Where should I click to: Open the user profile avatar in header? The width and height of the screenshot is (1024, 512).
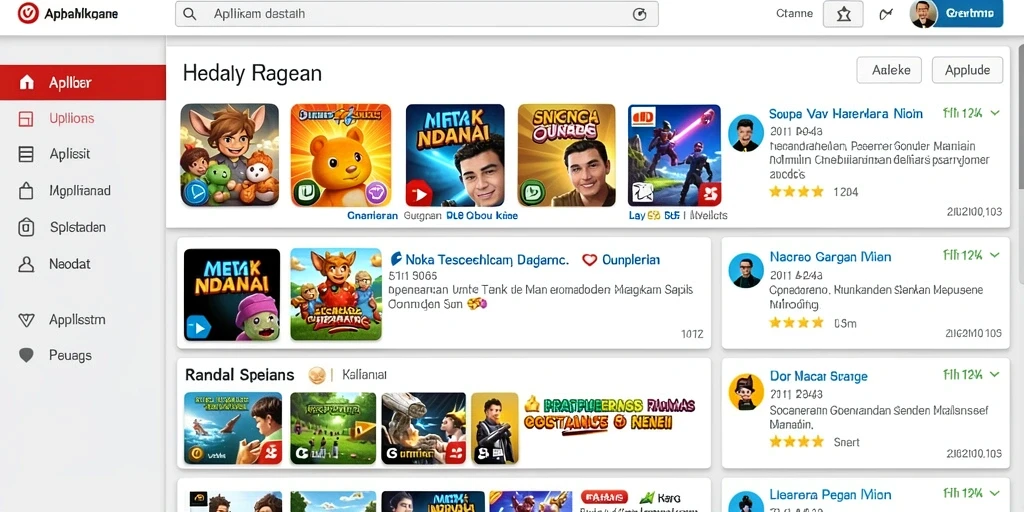(923, 14)
